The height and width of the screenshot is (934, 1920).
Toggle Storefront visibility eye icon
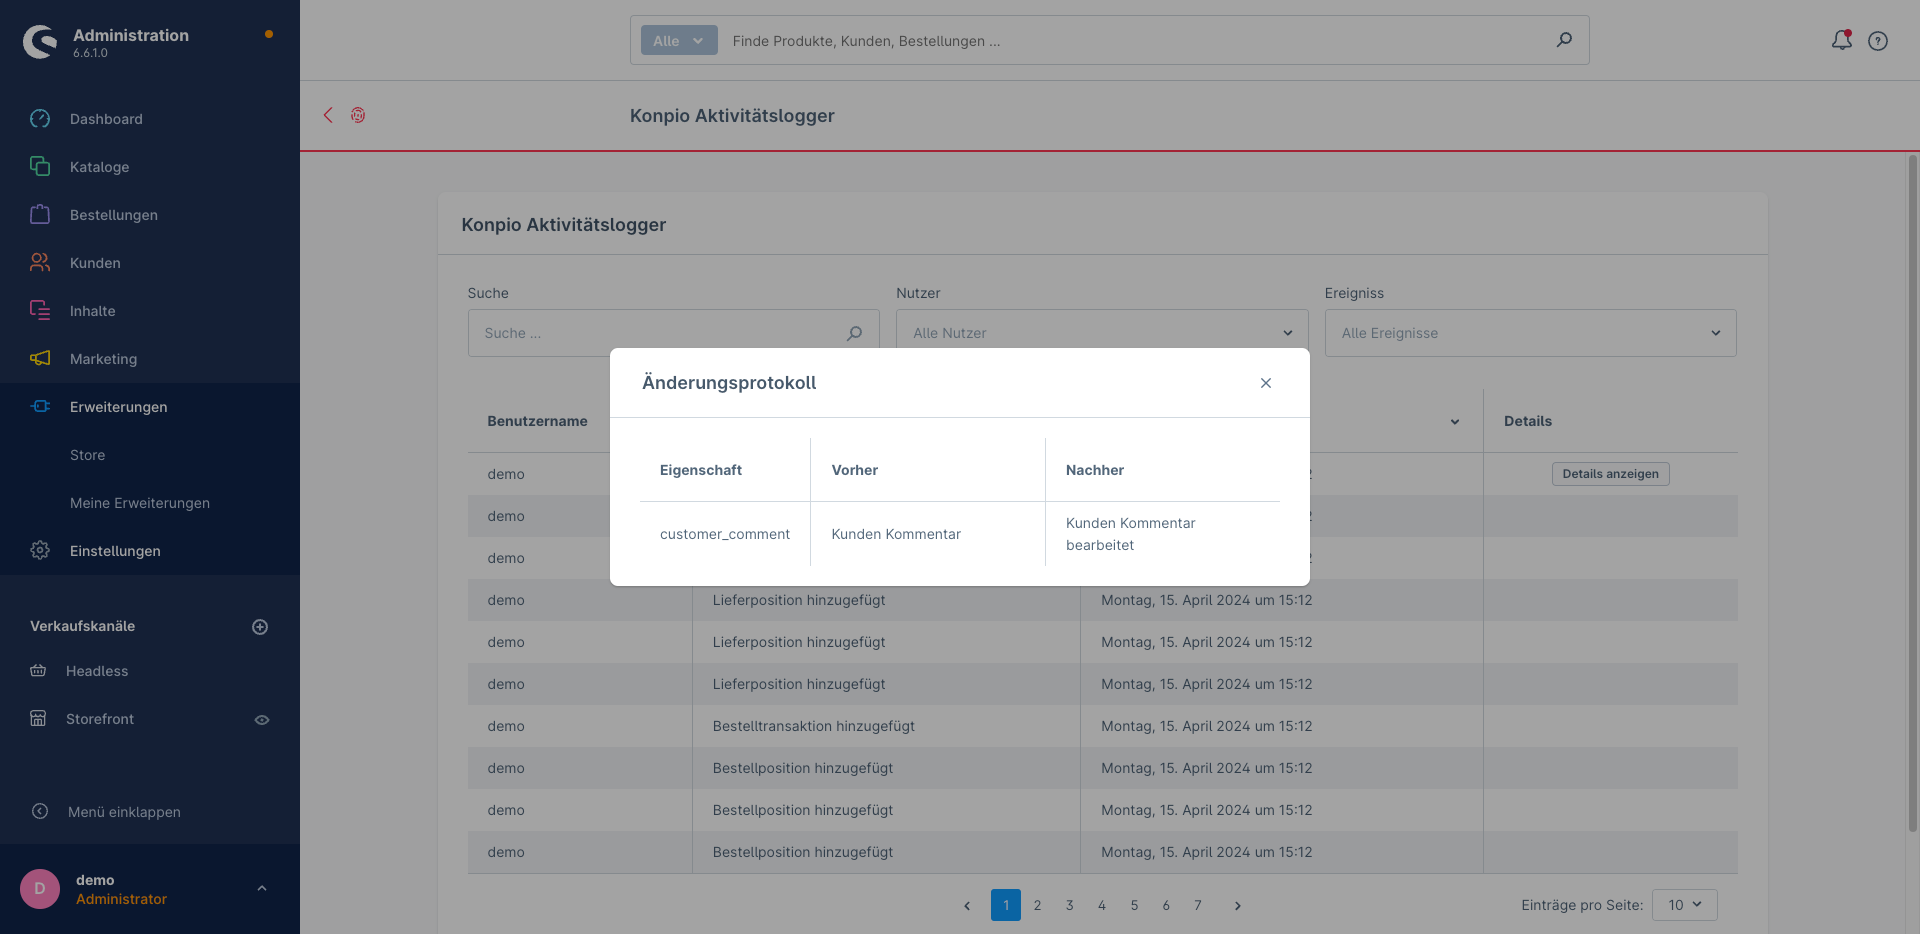(262, 720)
